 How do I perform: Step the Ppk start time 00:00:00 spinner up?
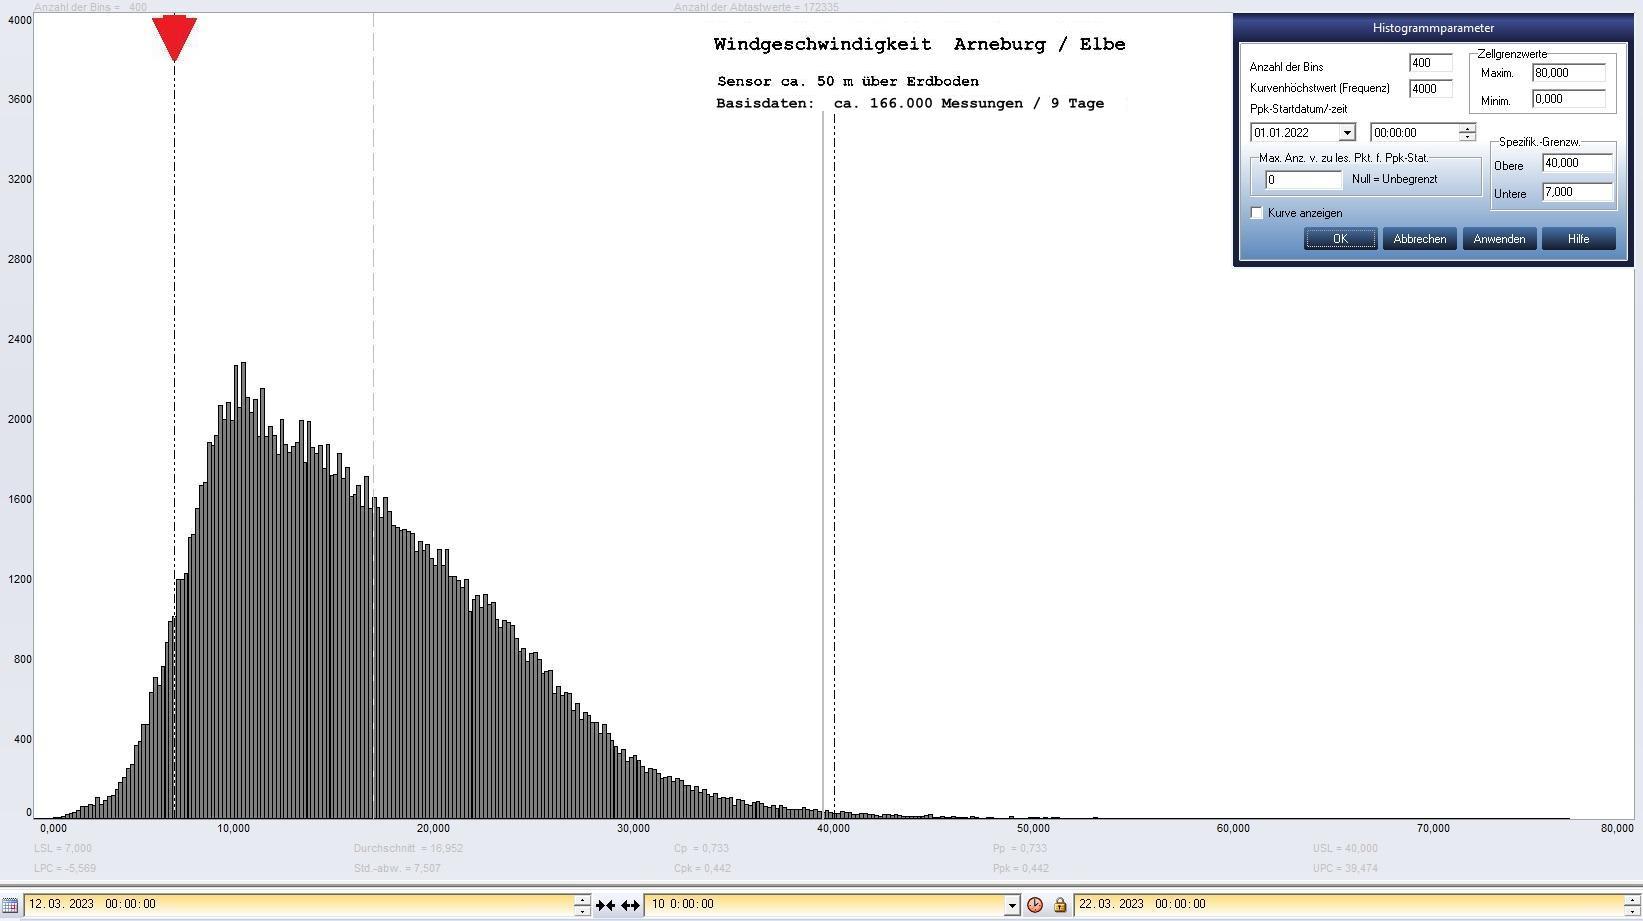point(1467,128)
